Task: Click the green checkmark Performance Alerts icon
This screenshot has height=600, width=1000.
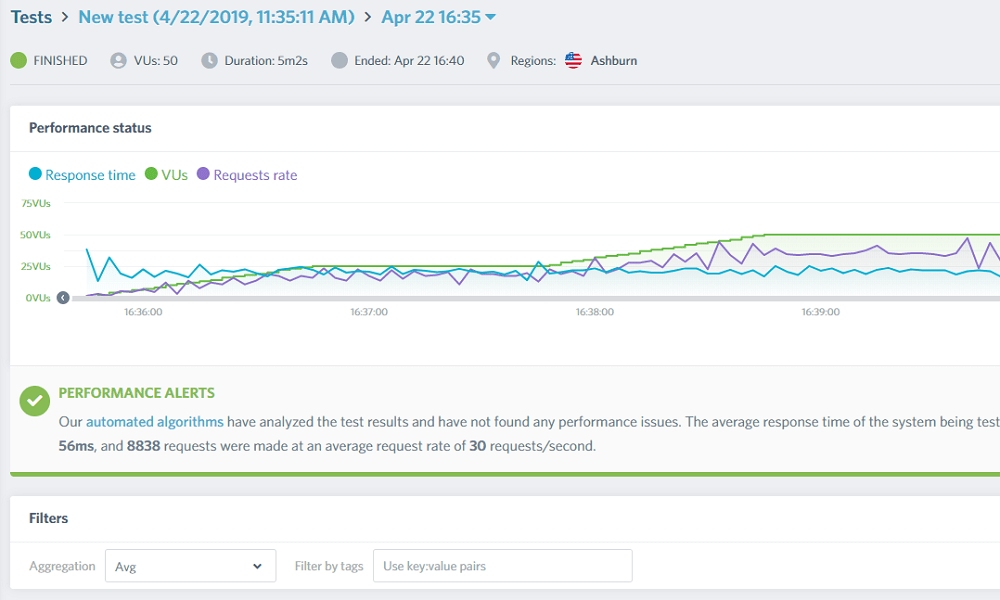Action: pos(34,401)
